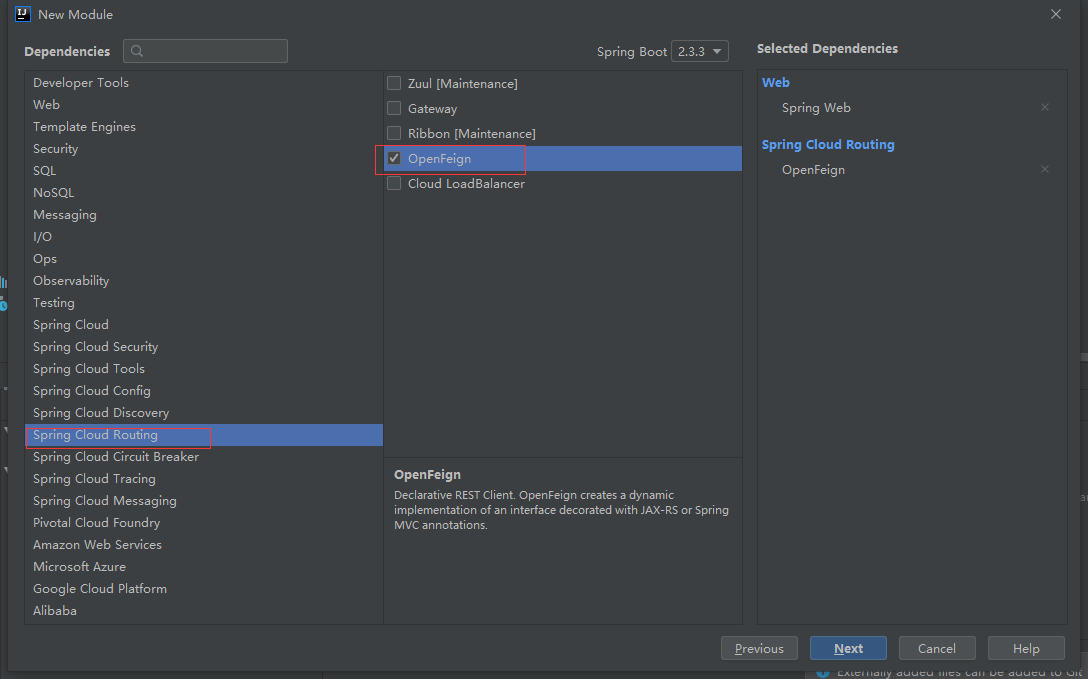
Task: Go back with the Previous button
Action: [759, 648]
